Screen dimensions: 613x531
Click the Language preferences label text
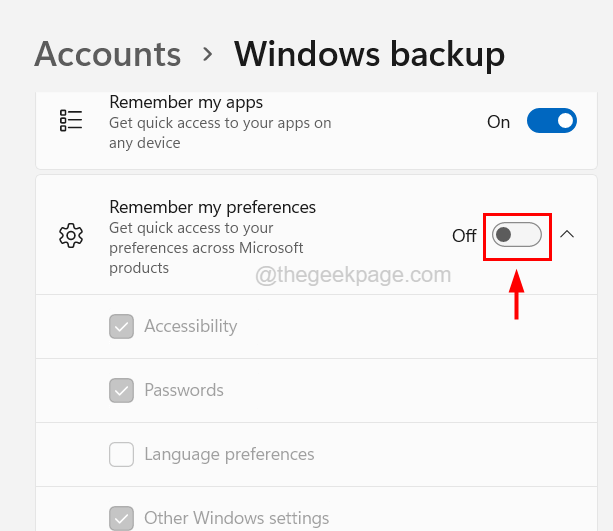229,454
